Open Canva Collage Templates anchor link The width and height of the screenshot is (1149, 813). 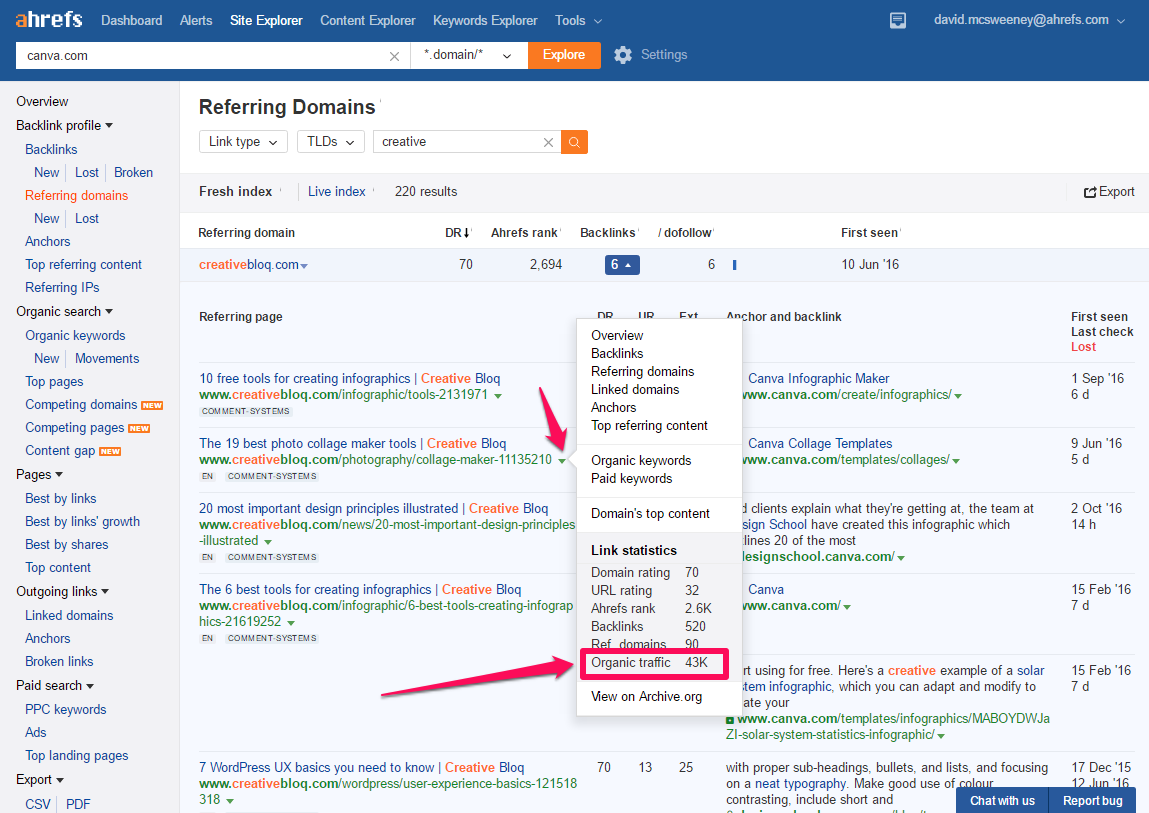tap(820, 444)
